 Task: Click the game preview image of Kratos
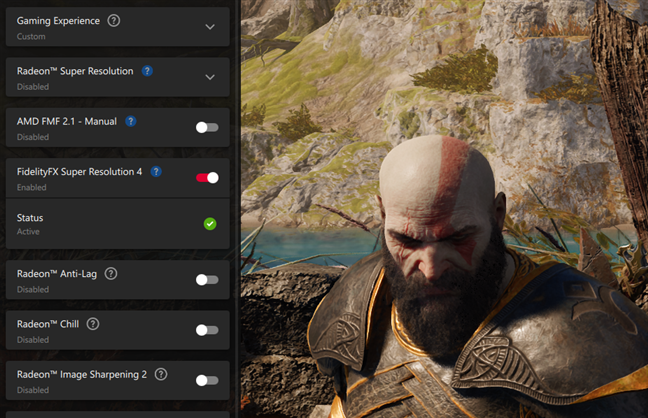444,209
